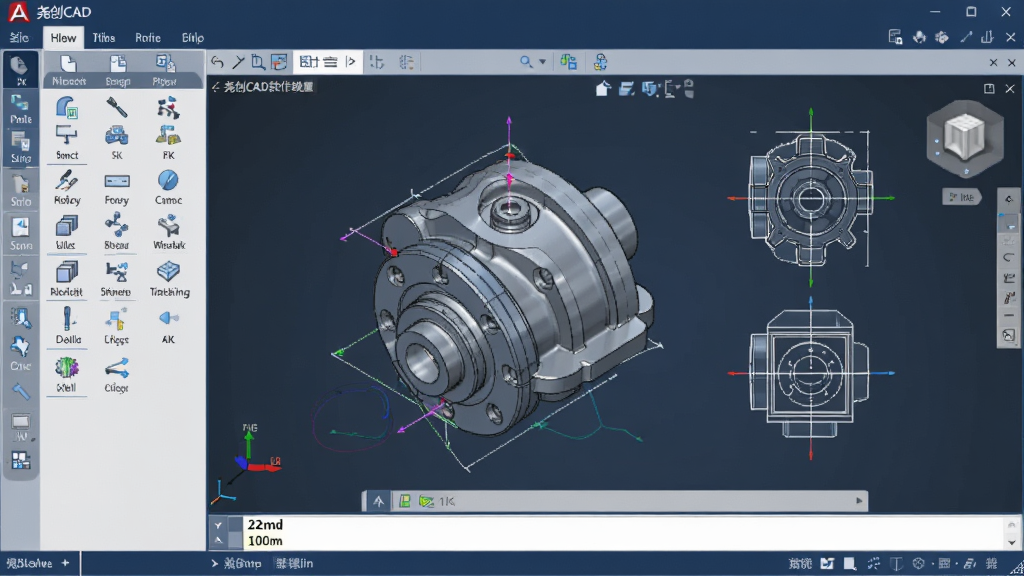
Task: Click the green layer icon in bottom bar
Action: [x=405, y=501]
